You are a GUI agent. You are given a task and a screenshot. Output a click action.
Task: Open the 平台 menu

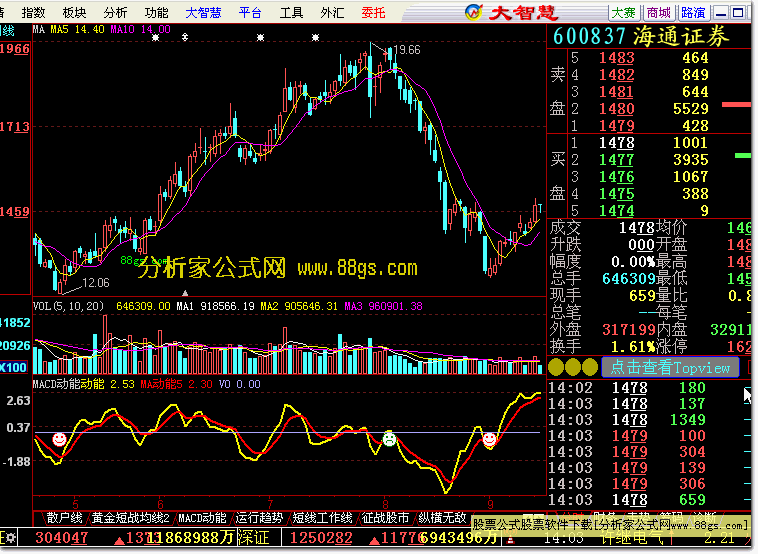click(250, 13)
